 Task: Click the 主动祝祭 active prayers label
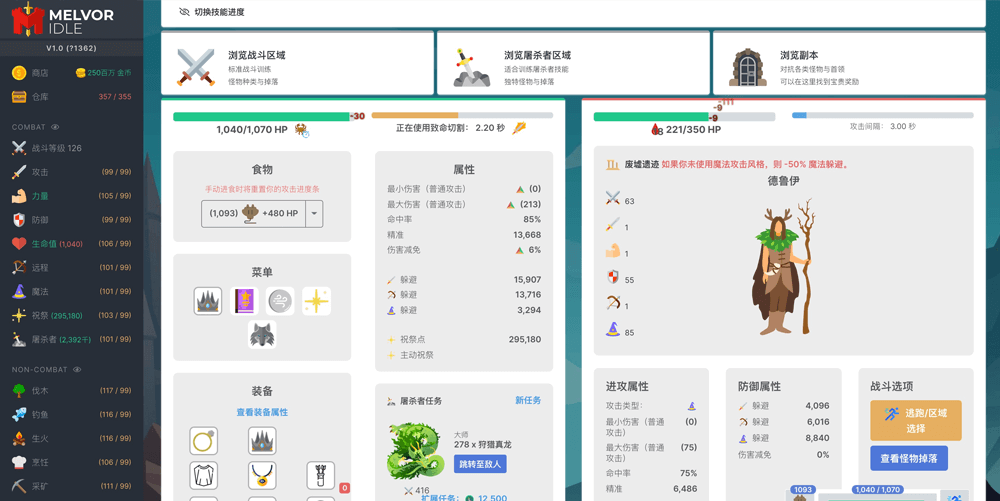pyautogui.click(x=417, y=355)
